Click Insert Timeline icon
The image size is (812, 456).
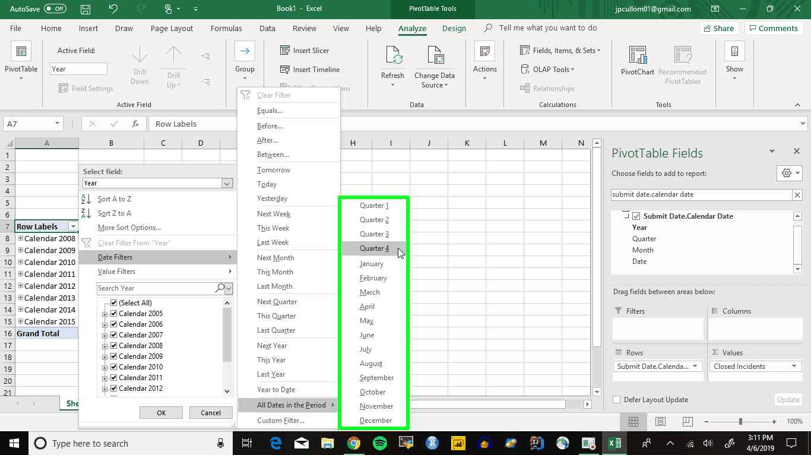pyautogui.click(x=285, y=69)
